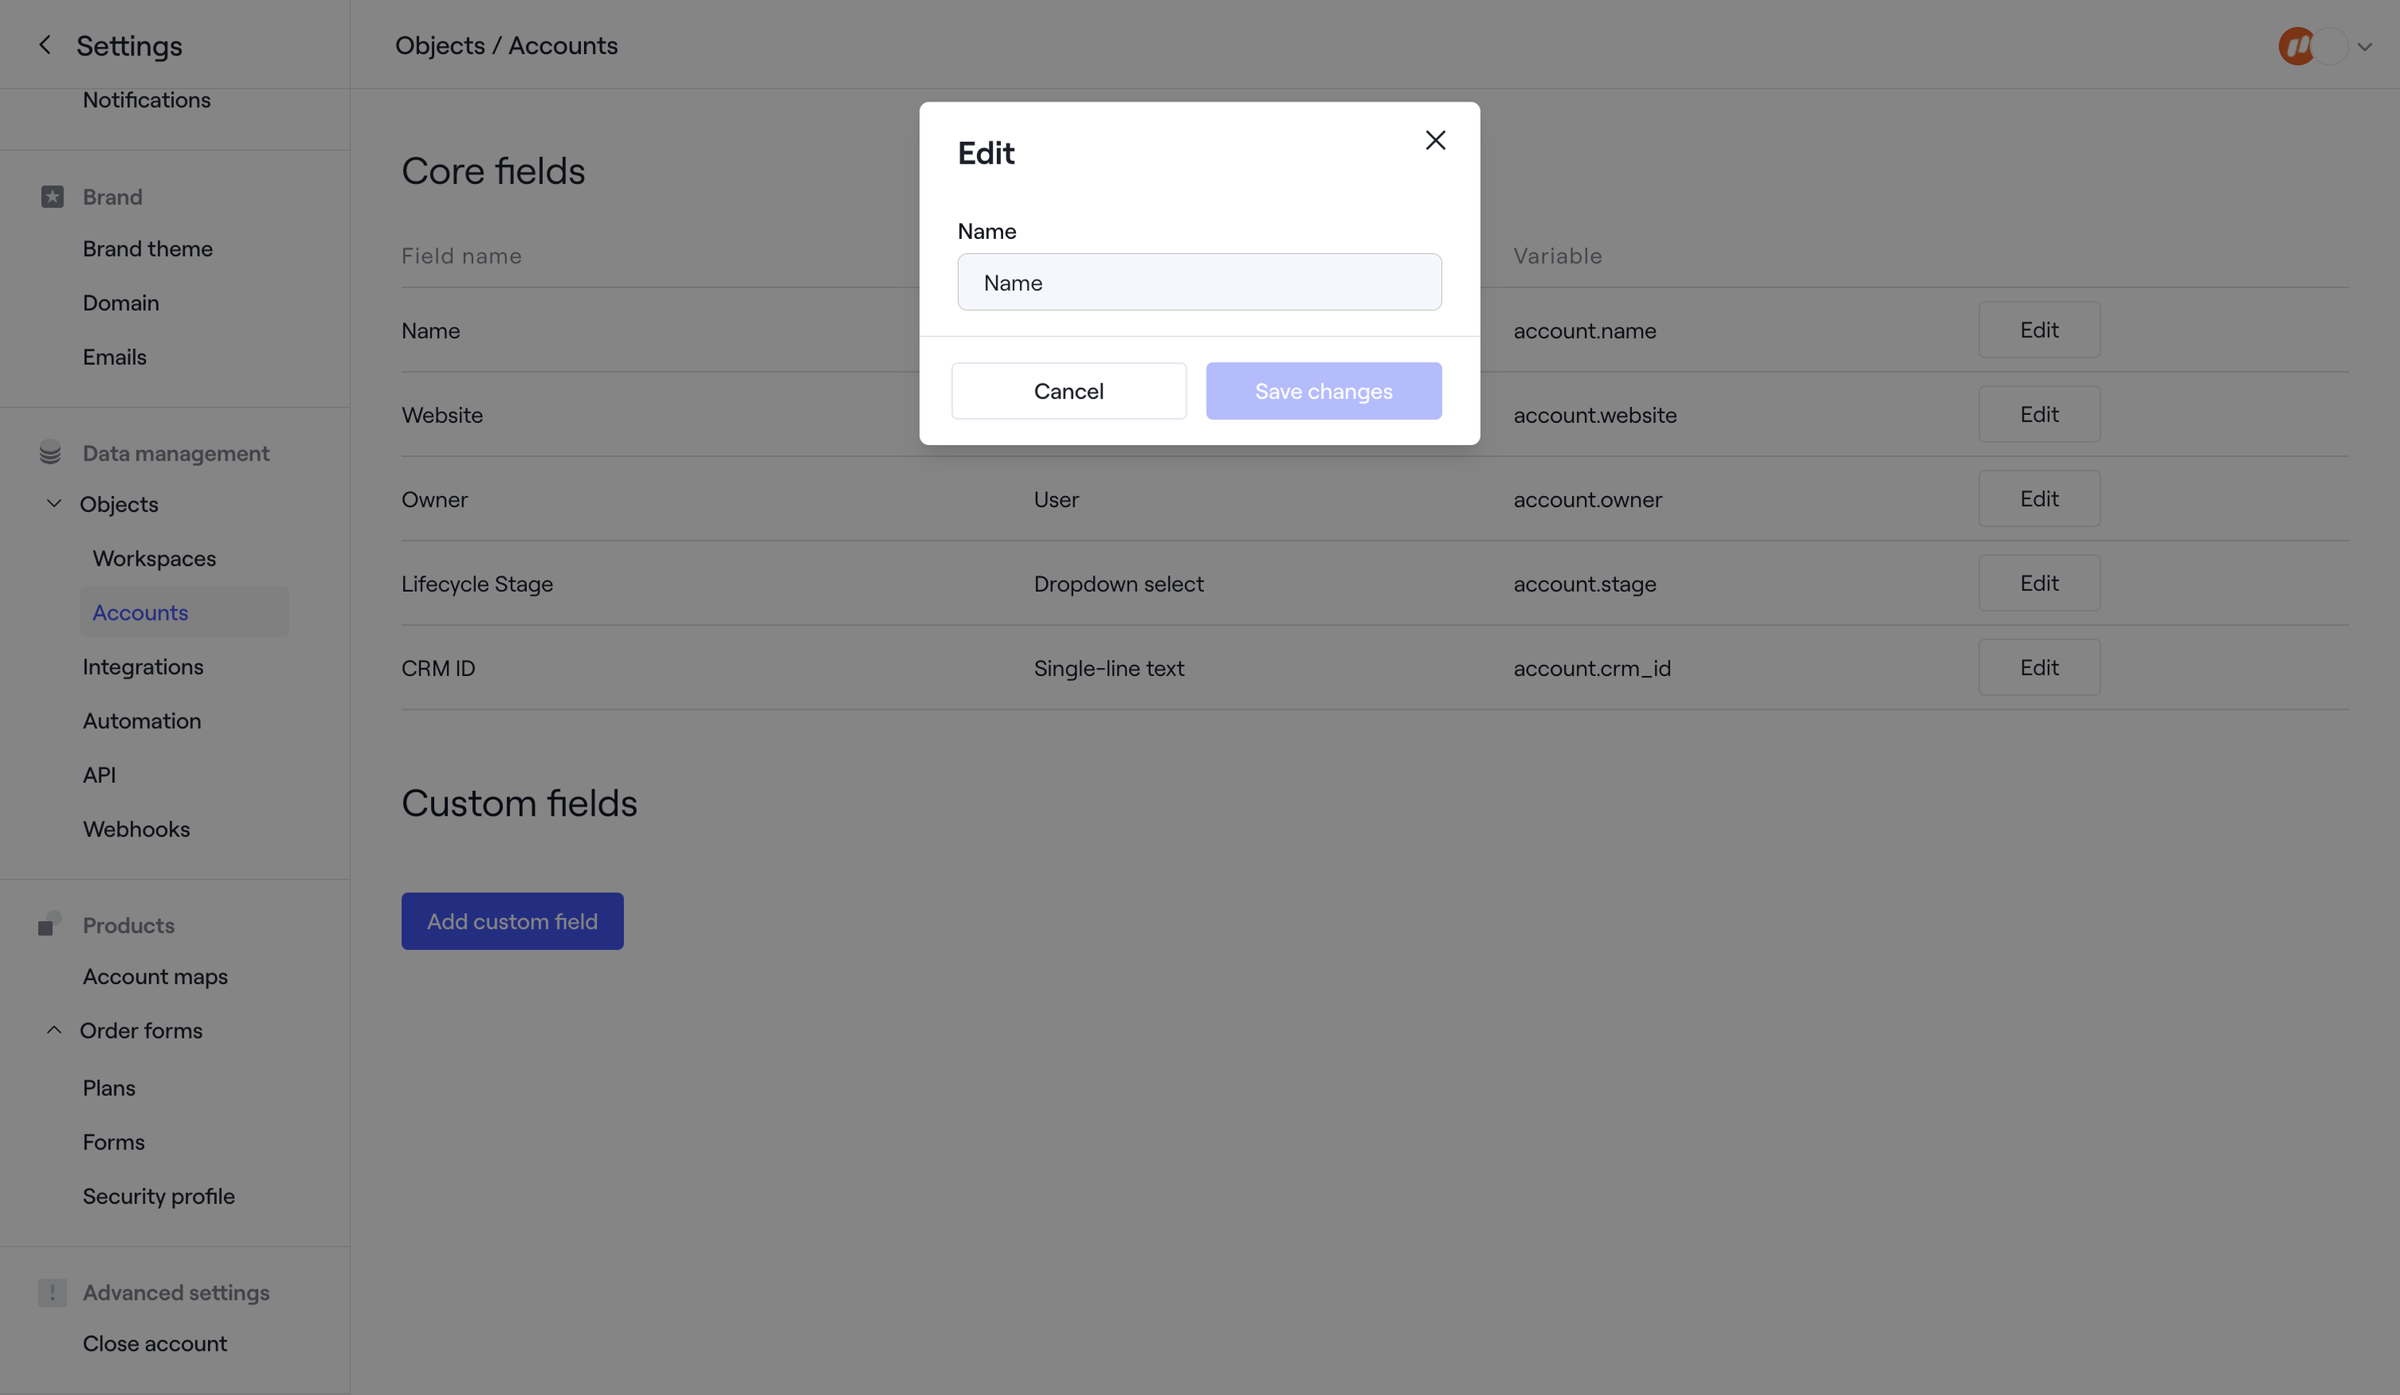Open Emails settings

[x=115, y=357]
